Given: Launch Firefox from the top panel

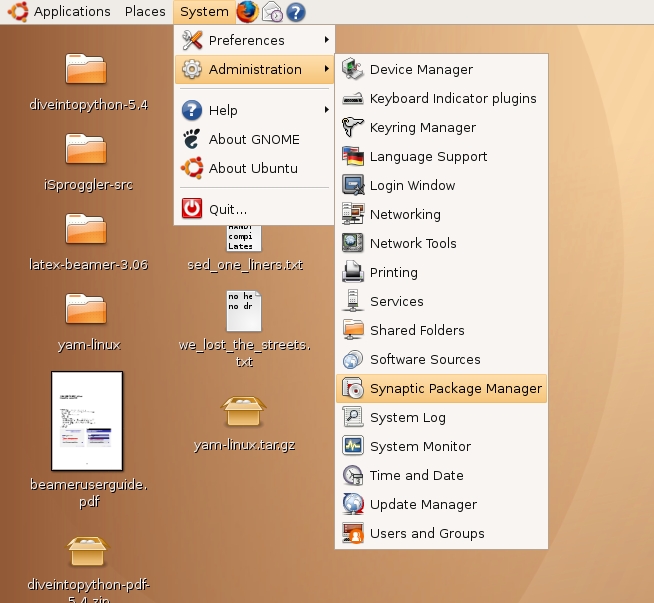Looking at the screenshot, I should click(x=247, y=11).
